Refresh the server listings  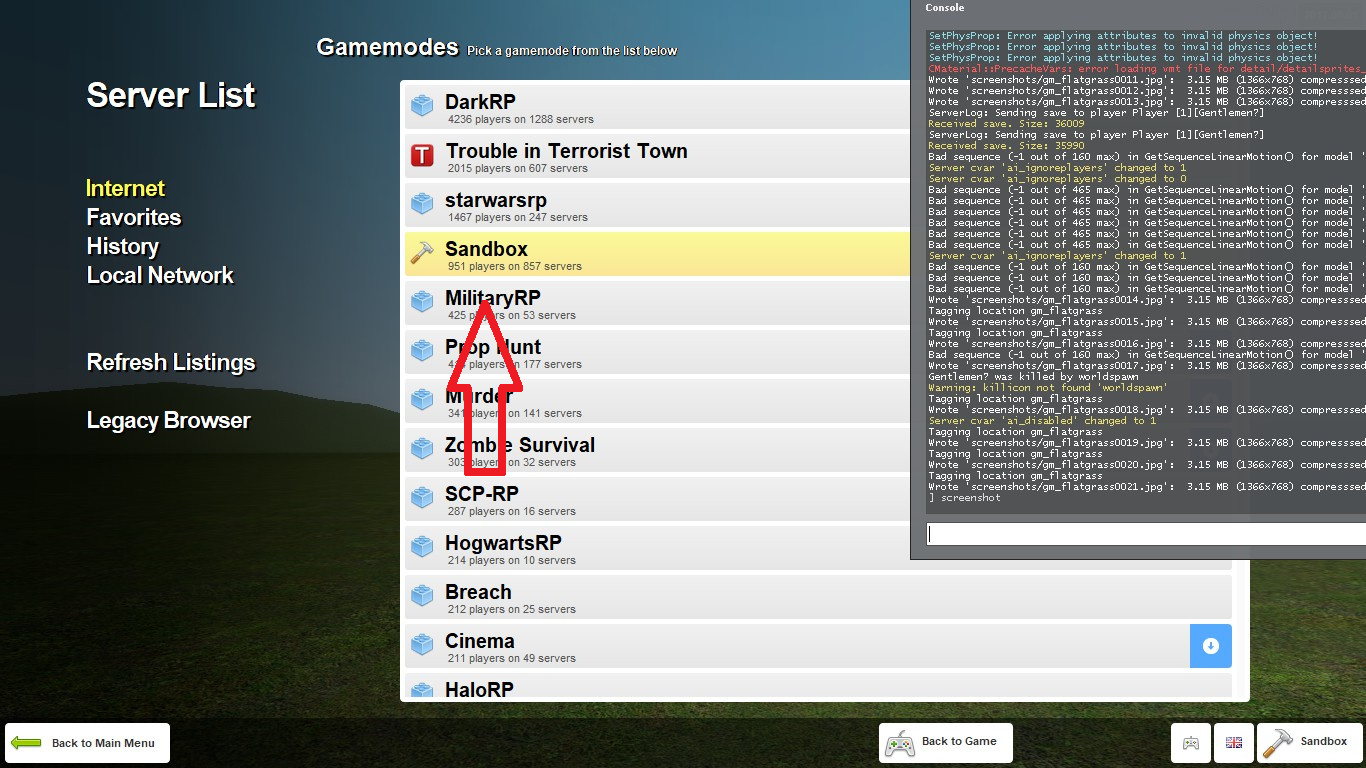pos(171,363)
